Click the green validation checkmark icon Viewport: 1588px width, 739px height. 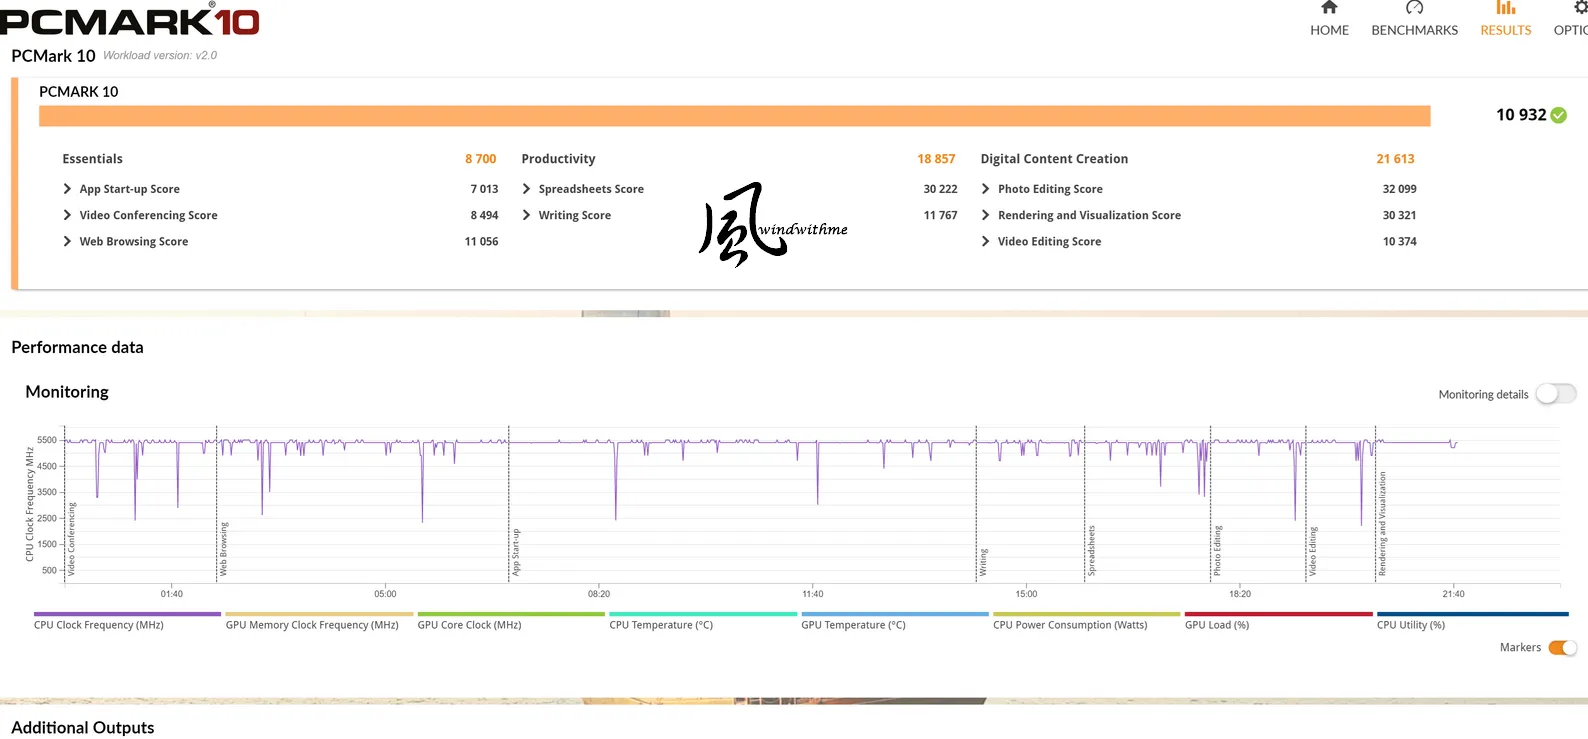point(1559,115)
